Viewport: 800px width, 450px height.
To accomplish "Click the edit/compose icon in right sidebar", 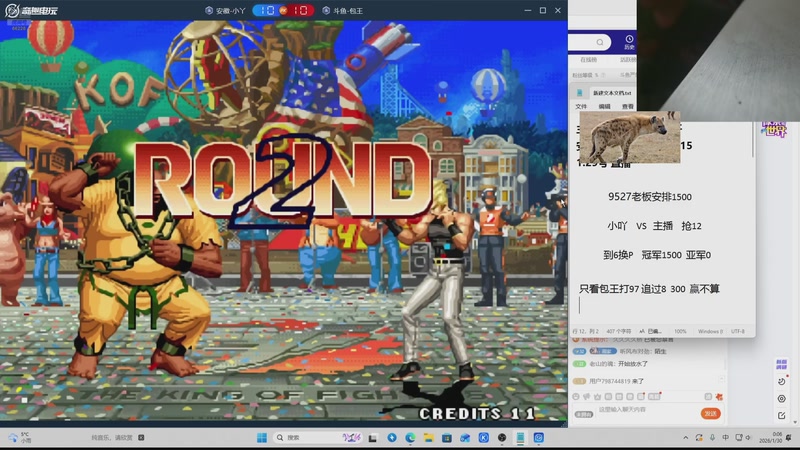I will coord(782,416).
